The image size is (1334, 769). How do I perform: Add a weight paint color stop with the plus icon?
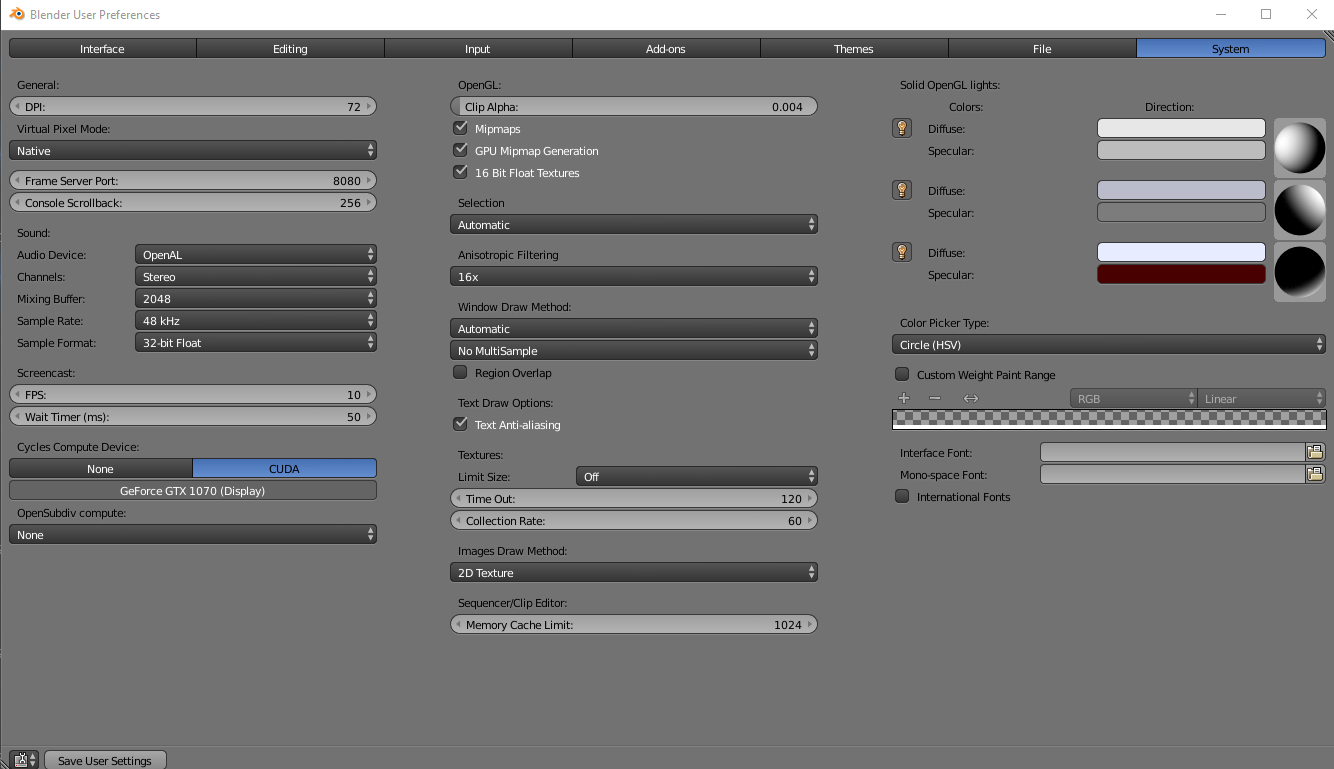click(903, 397)
